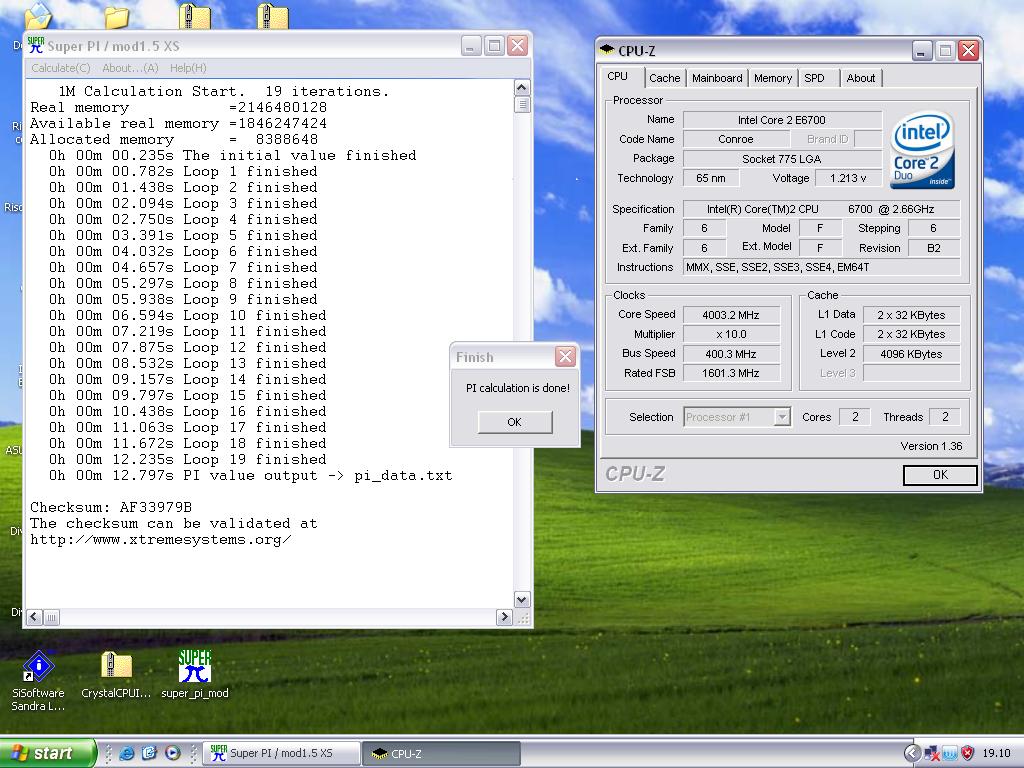Show hidden tray icons arrow
This screenshot has width=1024, height=768.
pyautogui.click(x=912, y=754)
